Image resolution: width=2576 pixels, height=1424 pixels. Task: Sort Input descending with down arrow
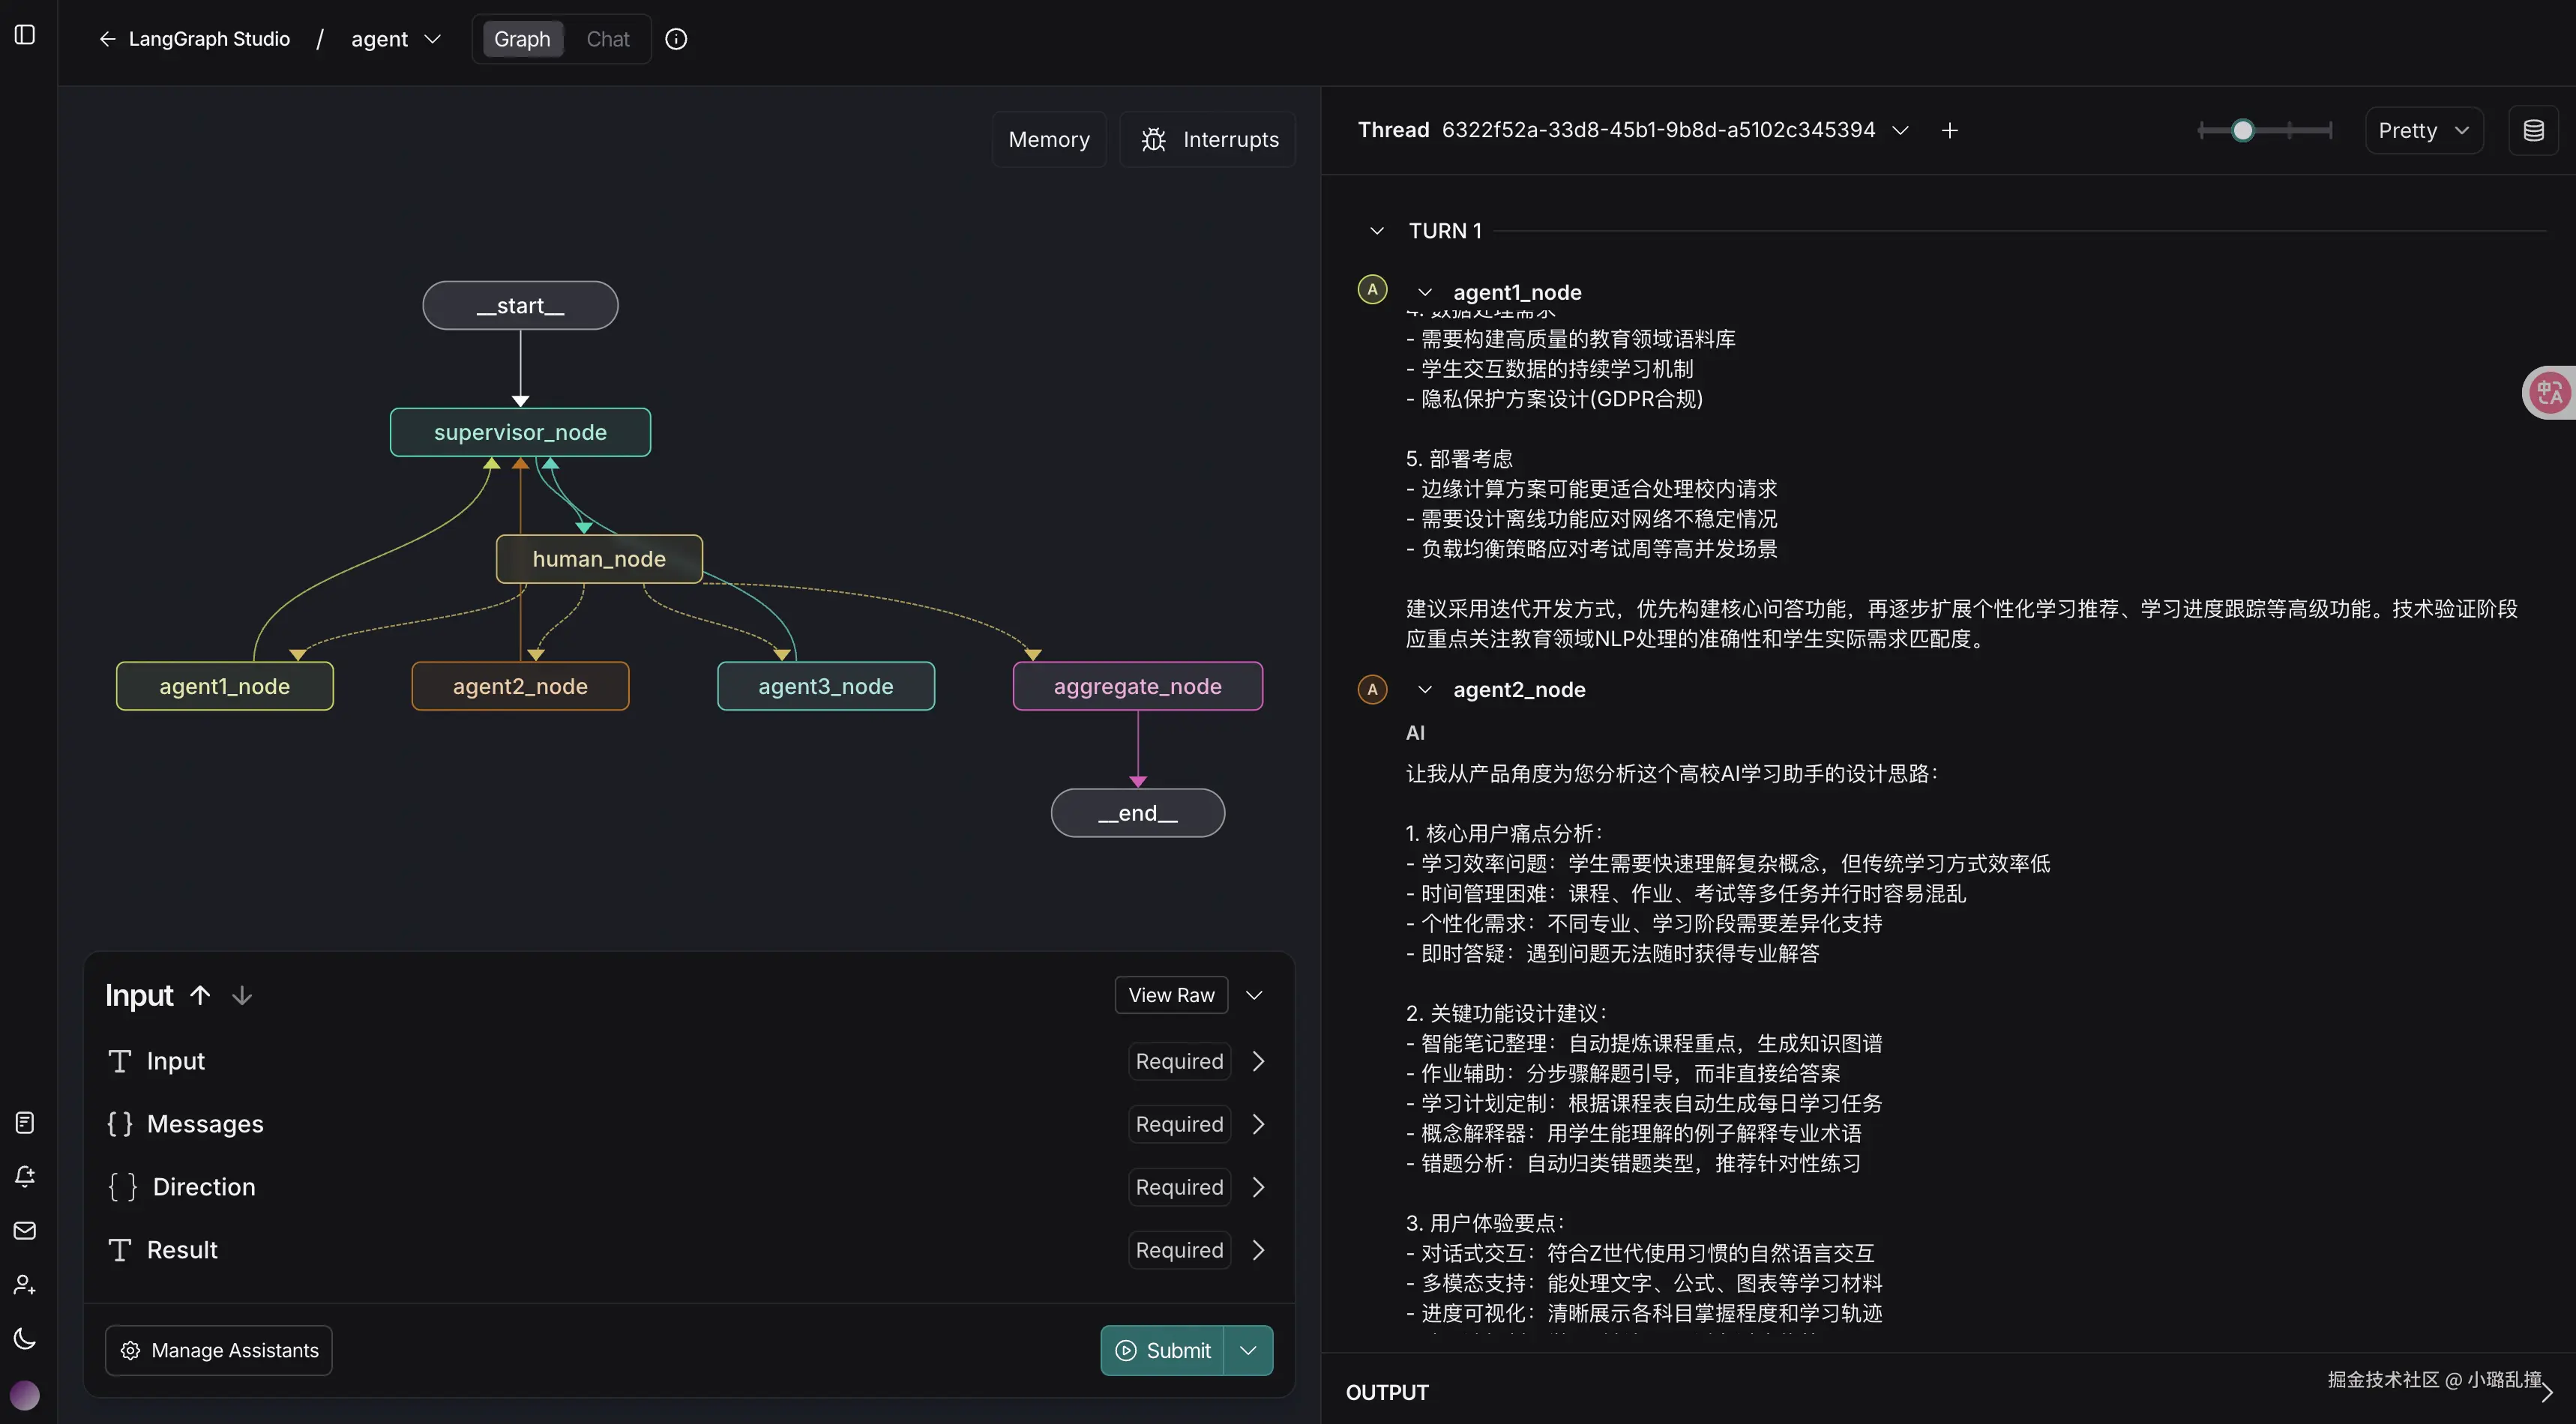242,995
